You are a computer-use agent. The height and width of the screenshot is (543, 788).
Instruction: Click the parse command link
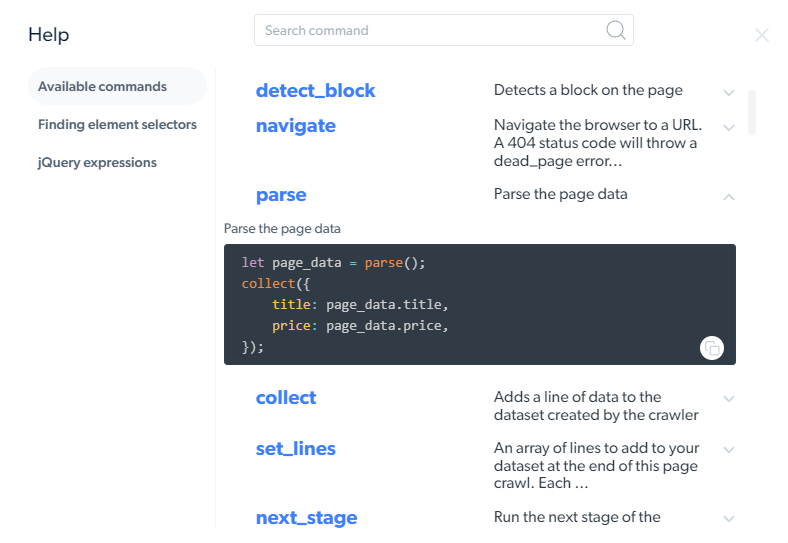click(x=281, y=195)
